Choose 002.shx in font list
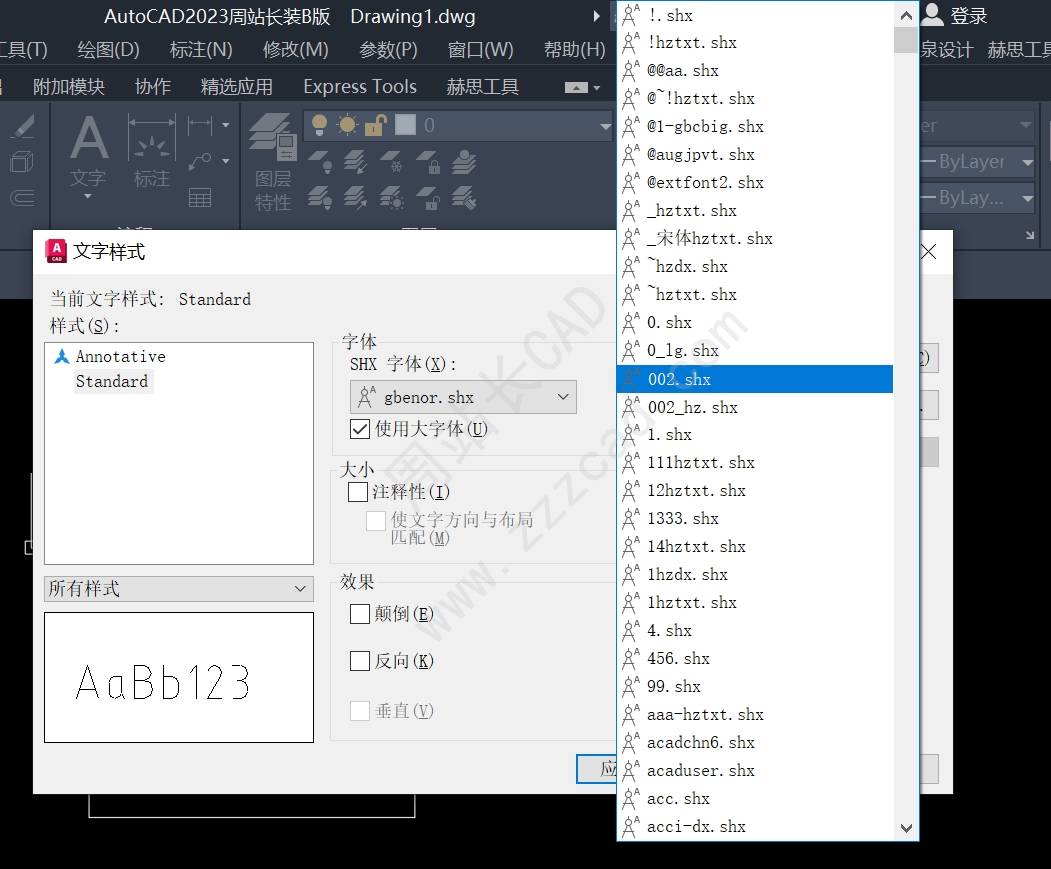The image size is (1051, 869). coord(755,379)
